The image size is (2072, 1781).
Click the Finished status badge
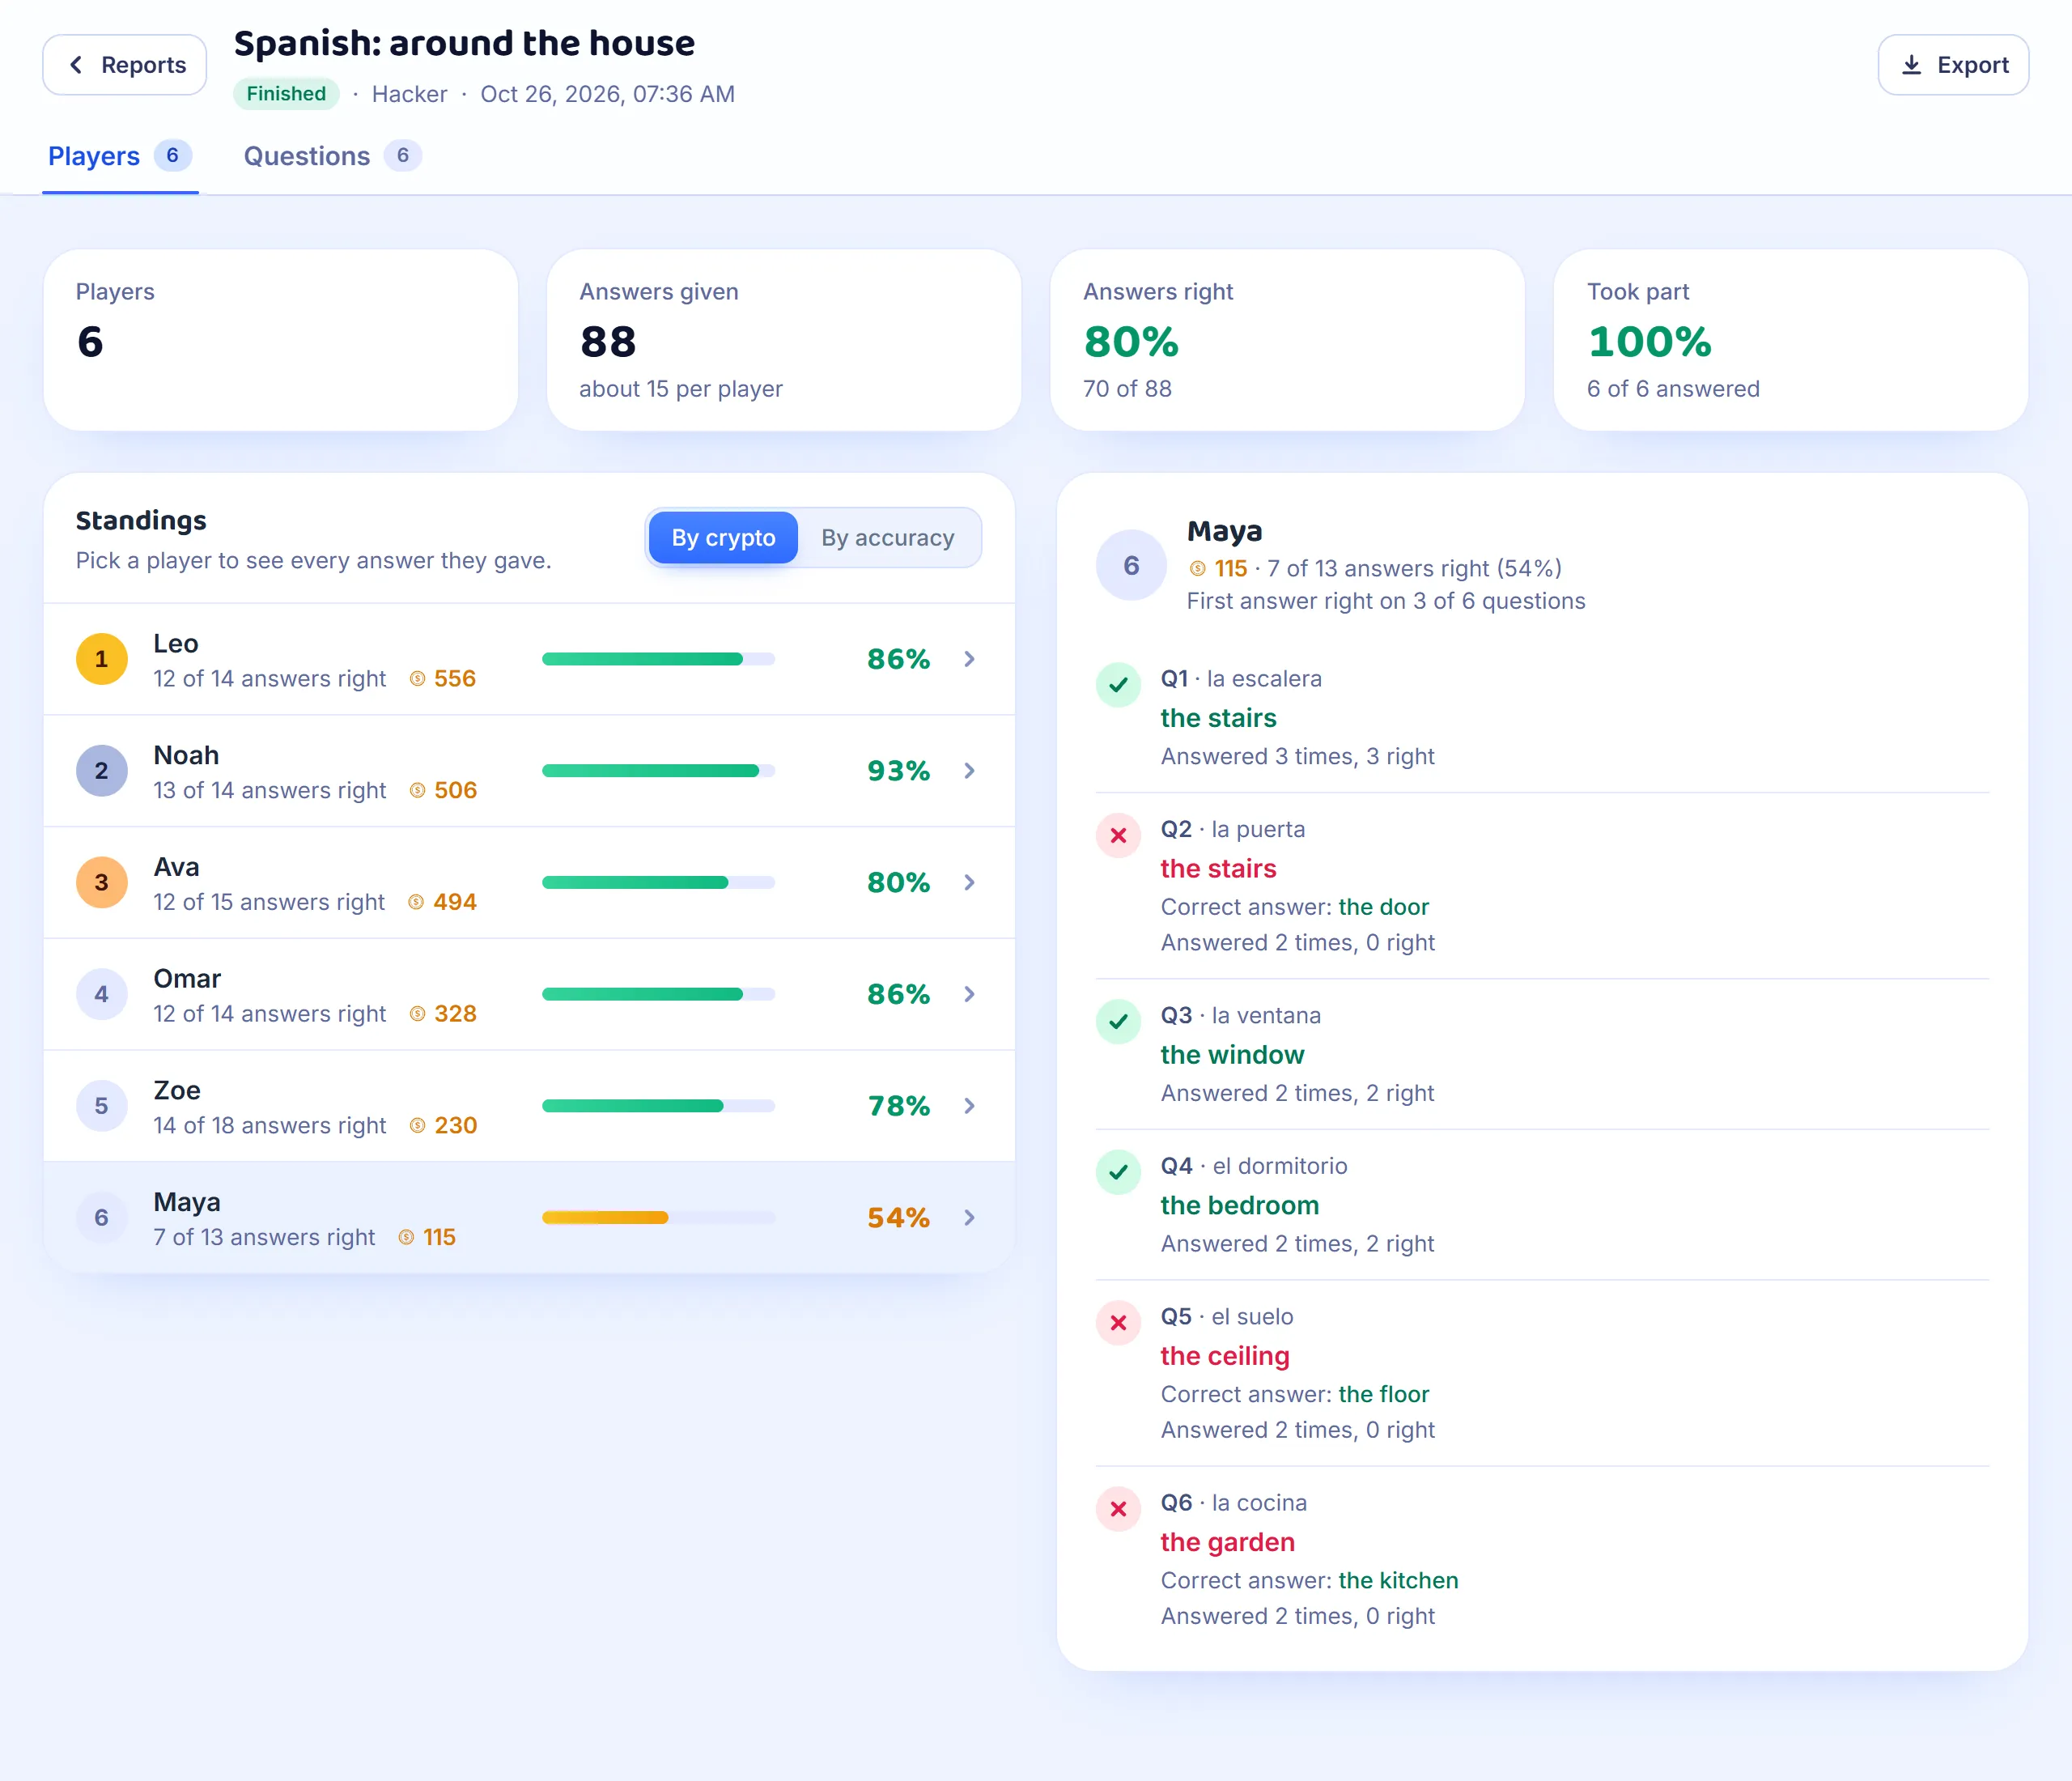pyautogui.click(x=286, y=94)
